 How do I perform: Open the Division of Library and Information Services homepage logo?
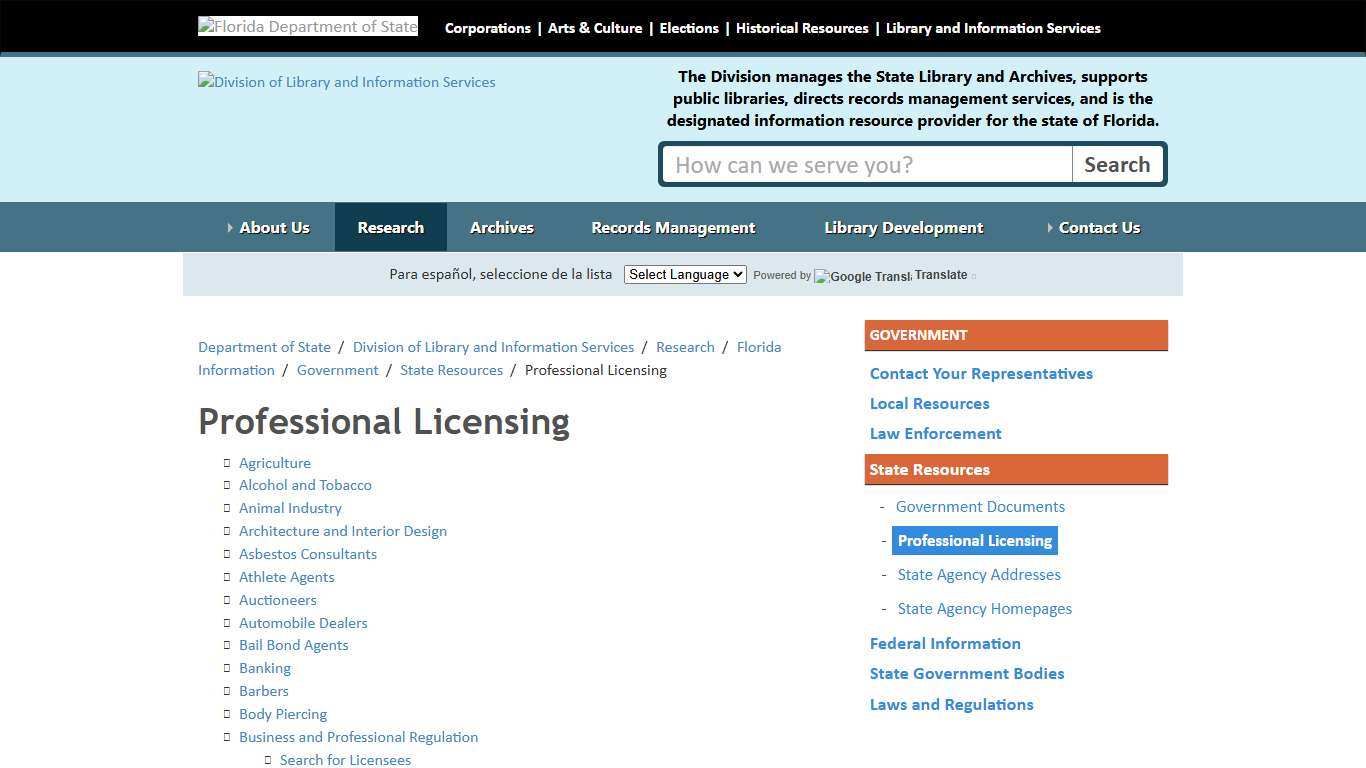[x=346, y=81]
